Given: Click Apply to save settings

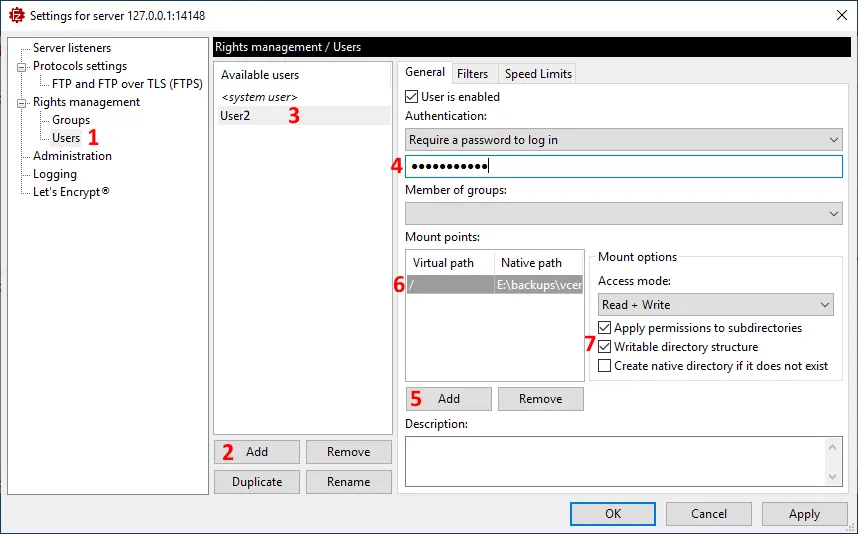Looking at the screenshot, I should click(x=804, y=514).
